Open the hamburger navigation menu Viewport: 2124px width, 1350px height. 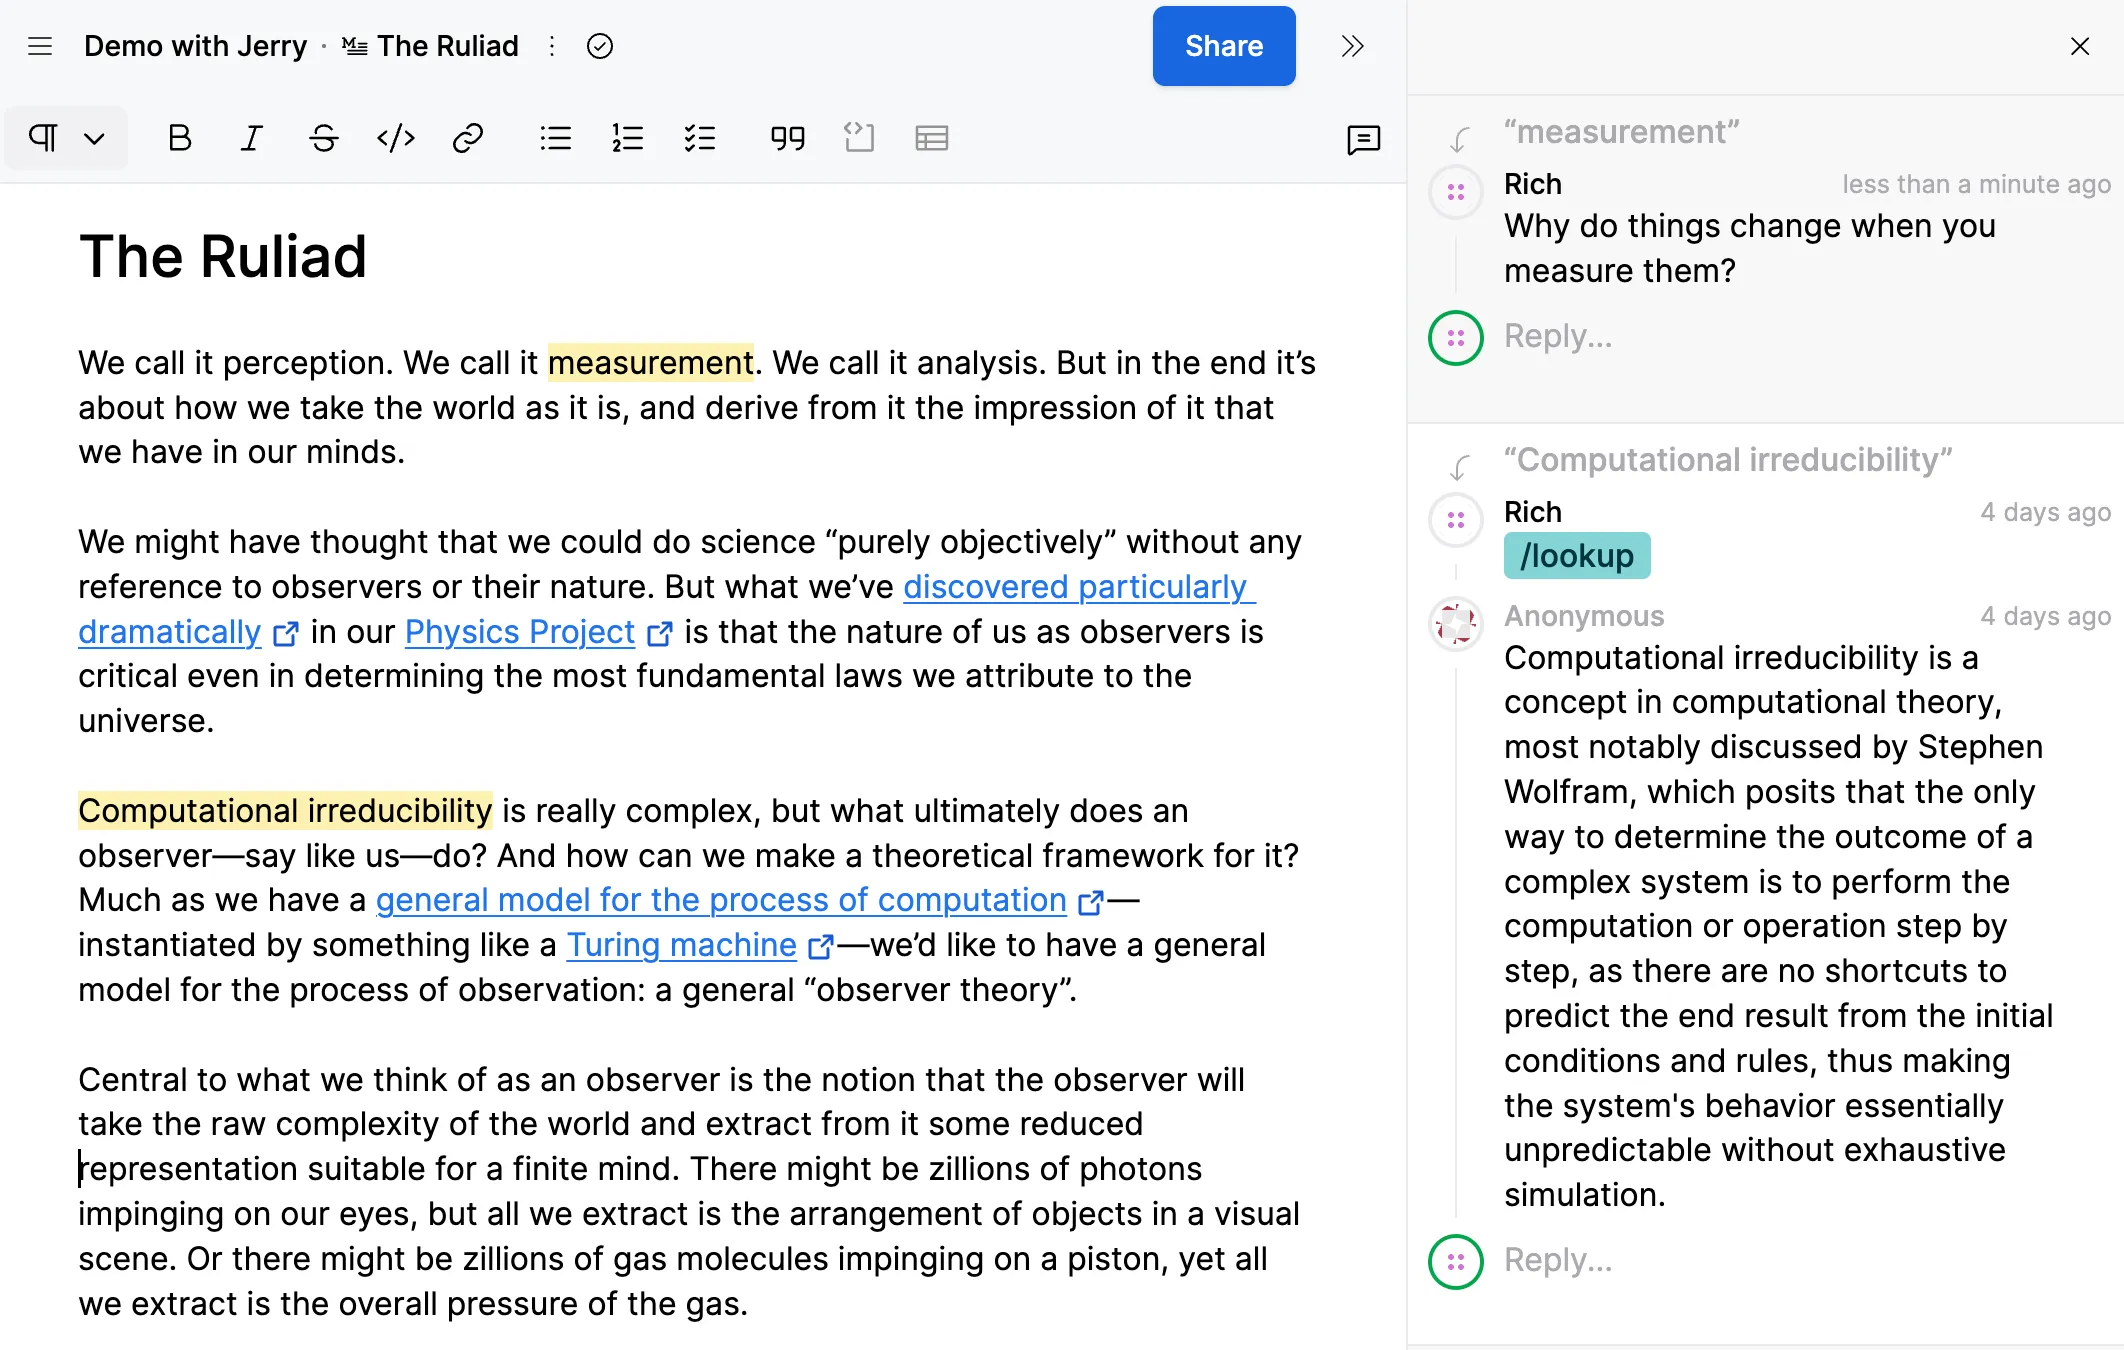tap(40, 46)
